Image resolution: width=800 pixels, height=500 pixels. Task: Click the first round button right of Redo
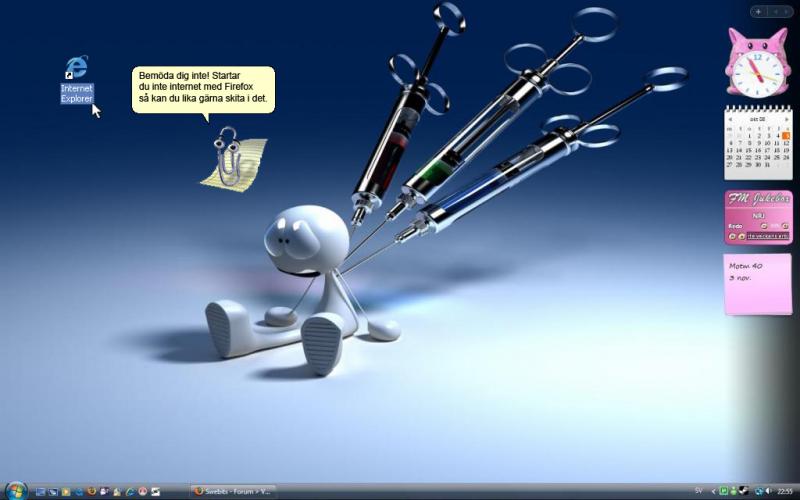click(764, 226)
